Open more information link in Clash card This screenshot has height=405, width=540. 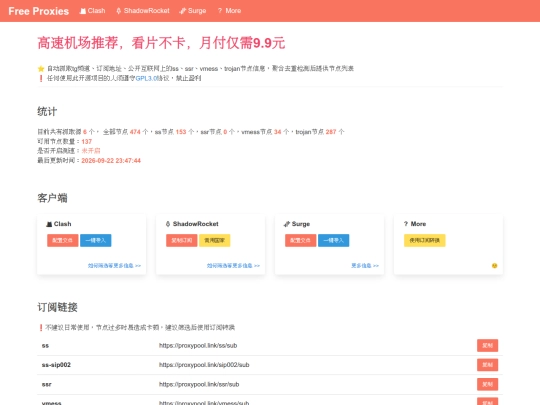[x=114, y=266]
